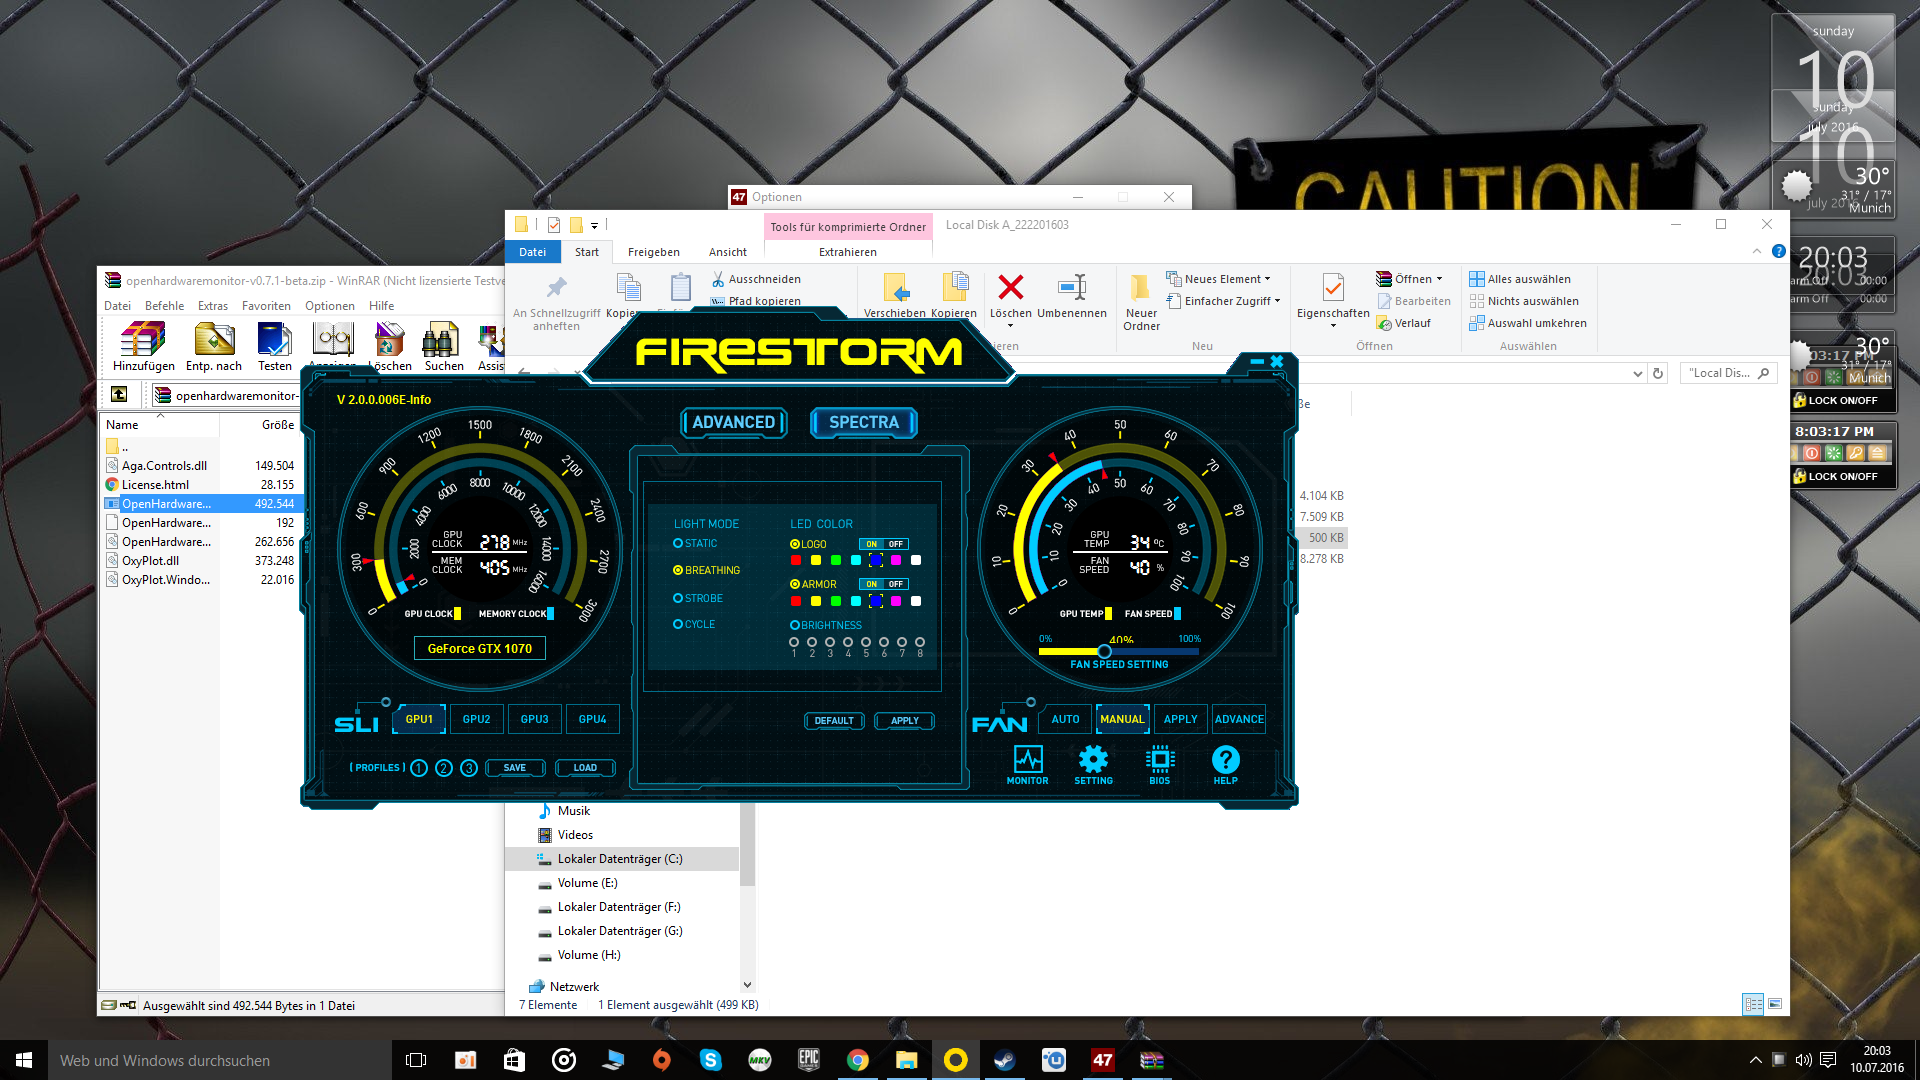Click the Testen icon in WinRAR
The image size is (1920, 1080).
click(x=274, y=341)
